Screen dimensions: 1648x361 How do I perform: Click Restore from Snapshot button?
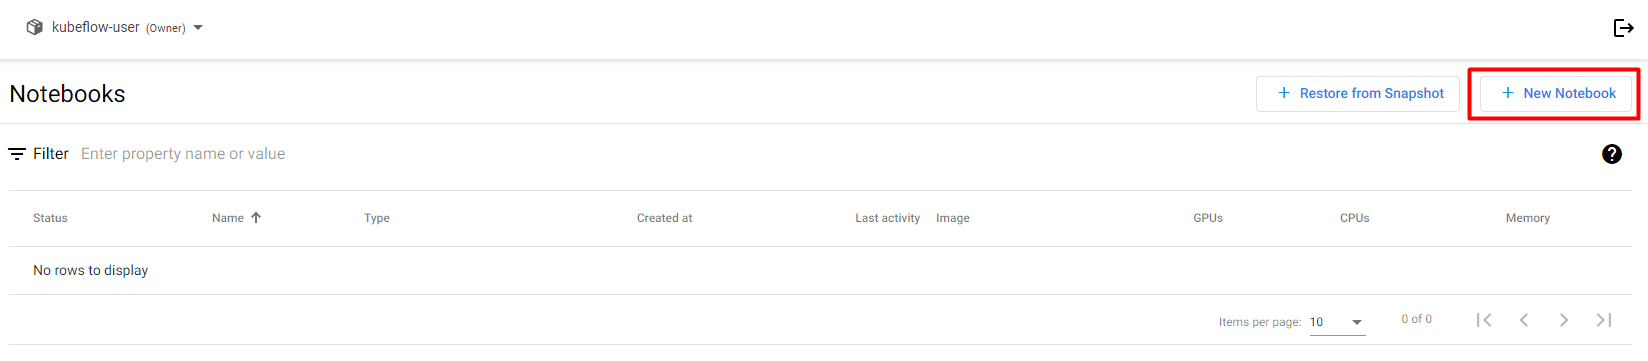[x=1358, y=93]
